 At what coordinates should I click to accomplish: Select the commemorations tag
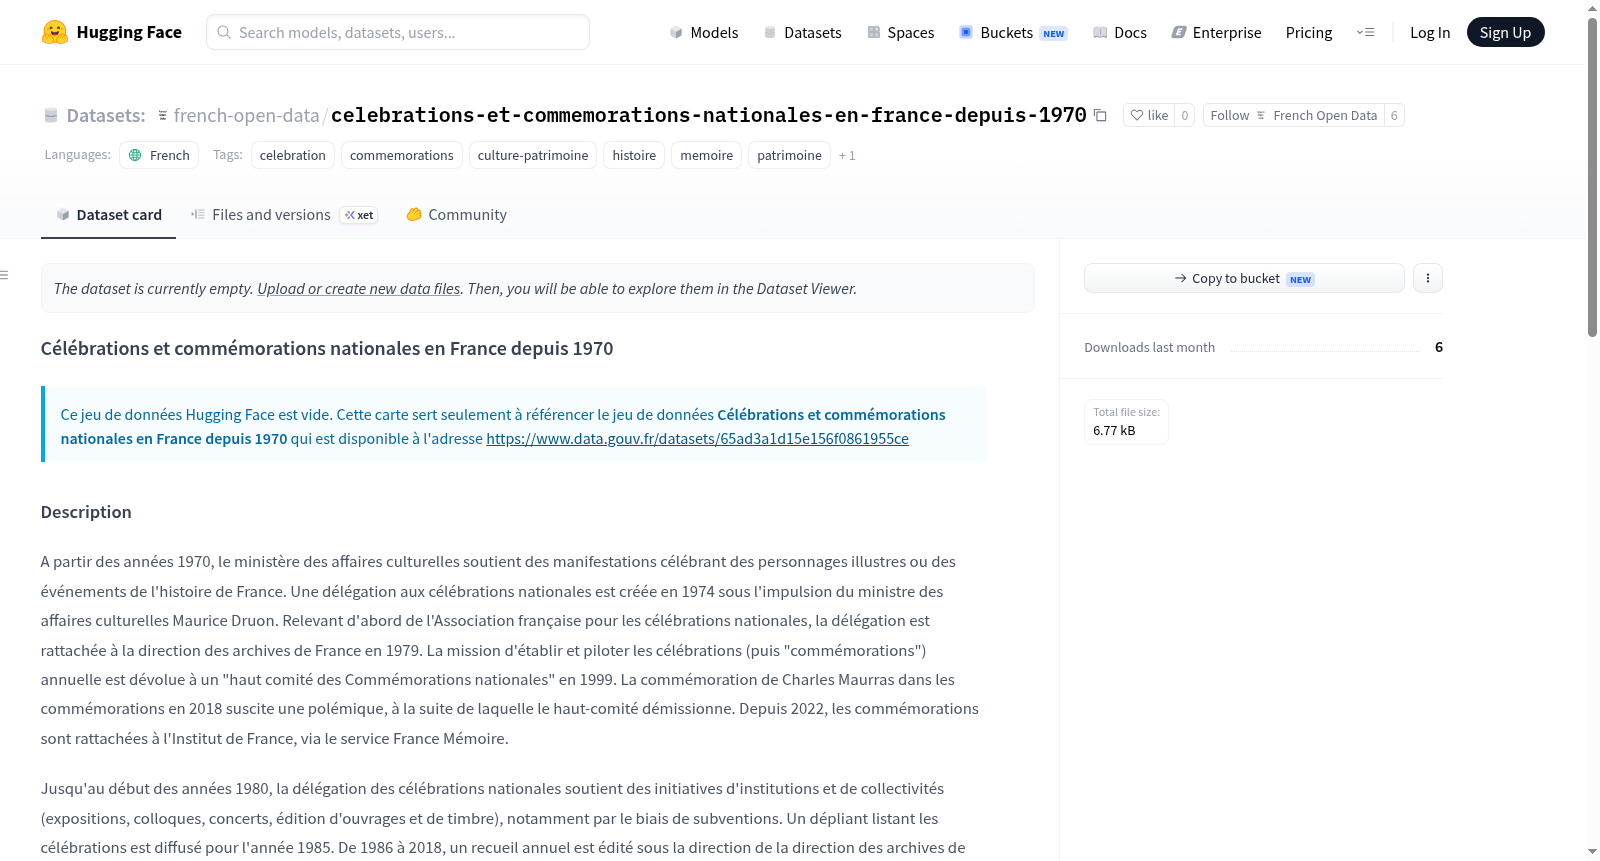pos(402,155)
